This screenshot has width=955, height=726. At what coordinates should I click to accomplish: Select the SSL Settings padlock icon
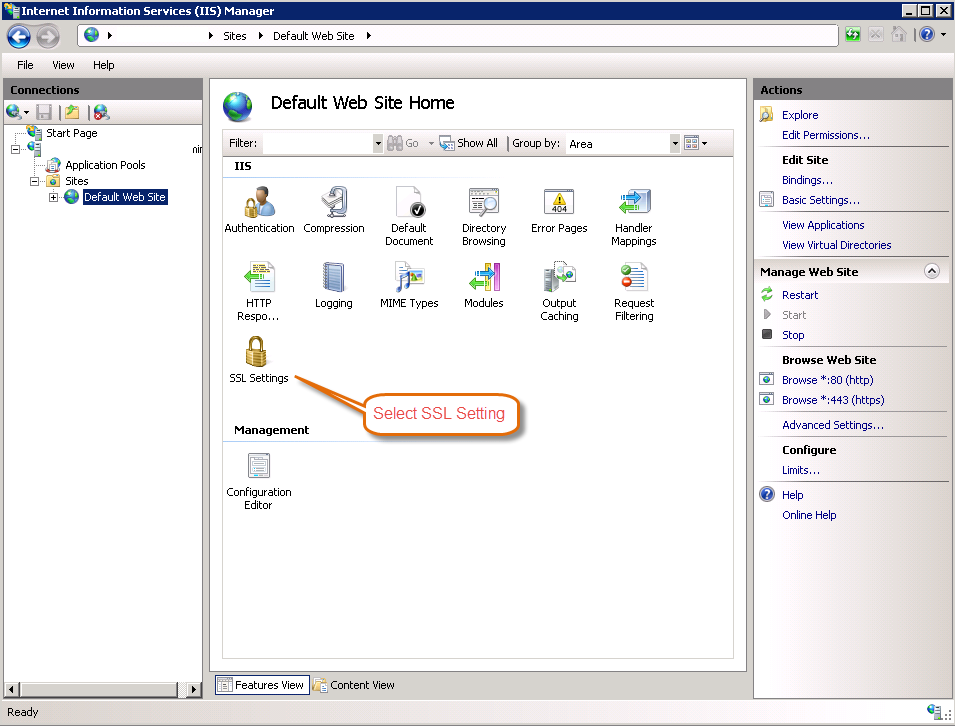(256, 351)
